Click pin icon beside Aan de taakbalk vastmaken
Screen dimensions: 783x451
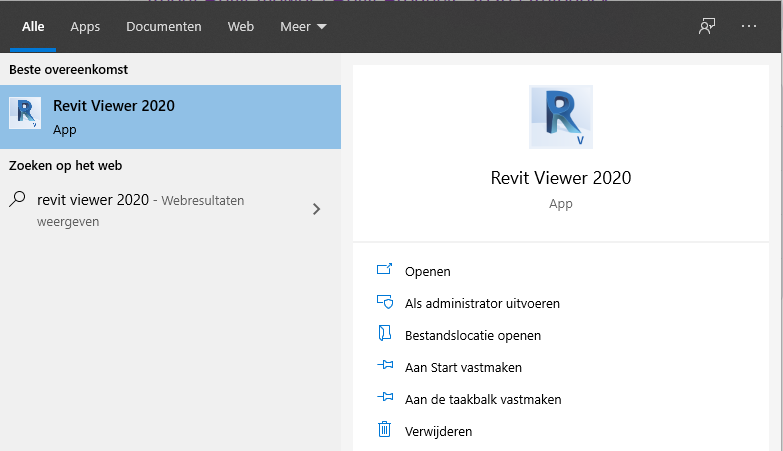[385, 397]
